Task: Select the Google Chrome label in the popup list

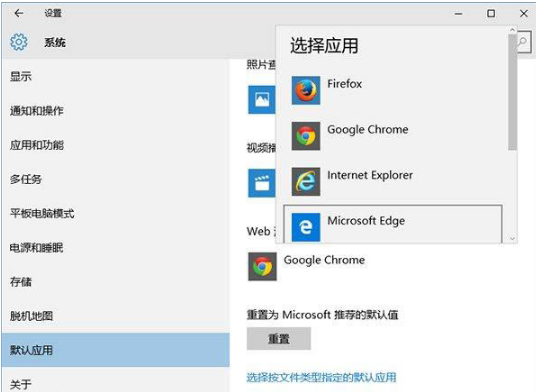Action: (367, 130)
